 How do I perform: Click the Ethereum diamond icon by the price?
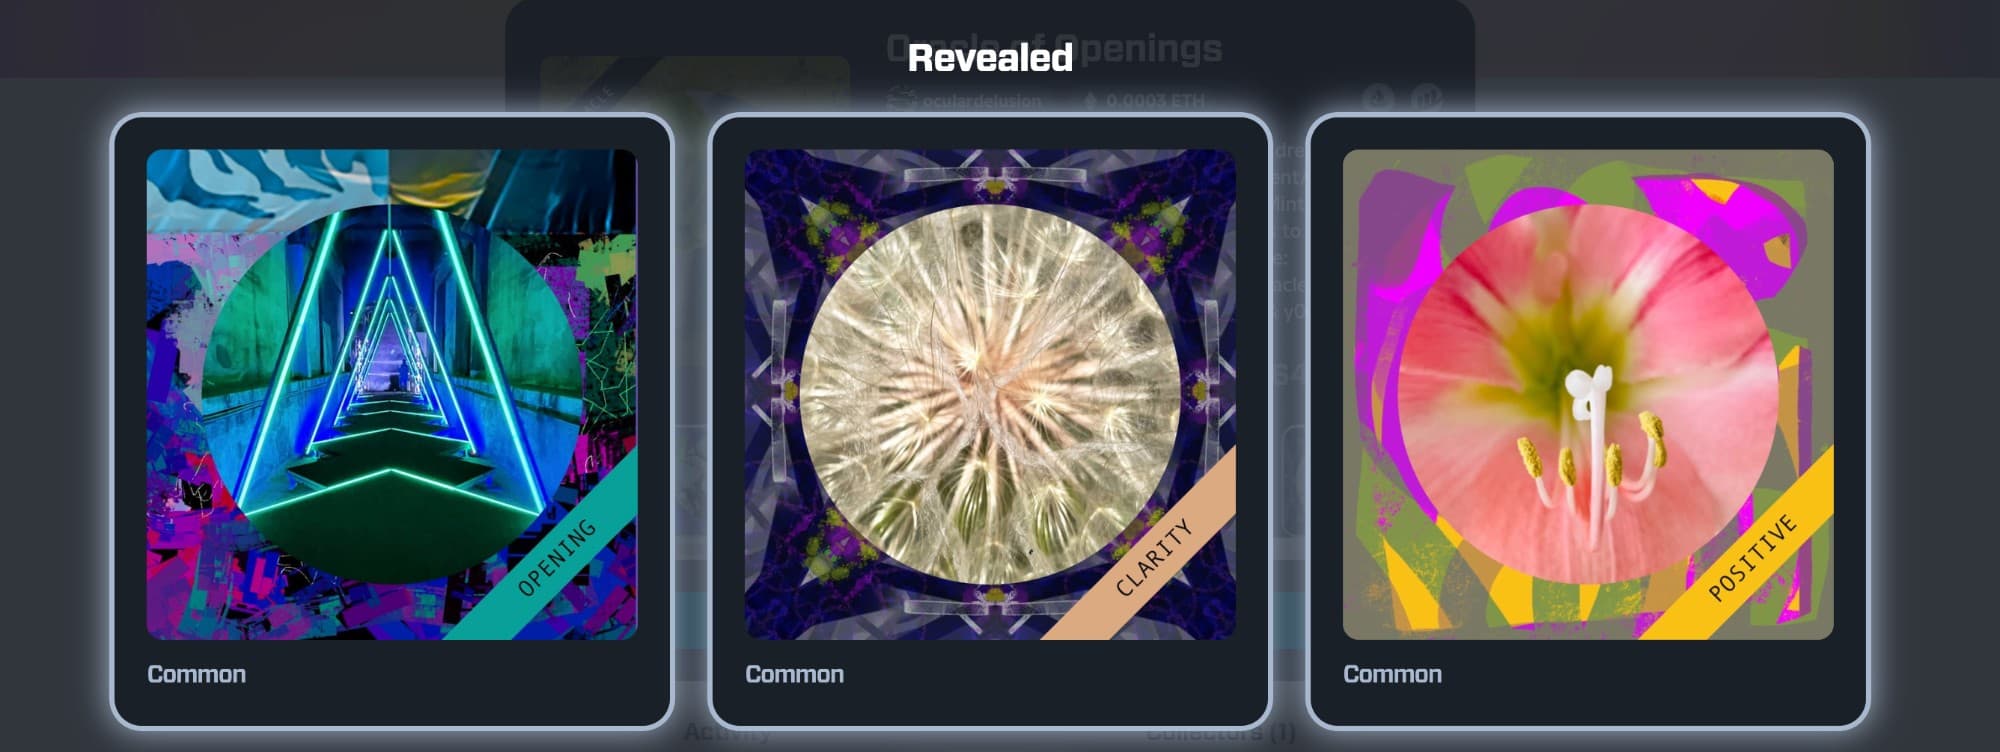click(1091, 100)
